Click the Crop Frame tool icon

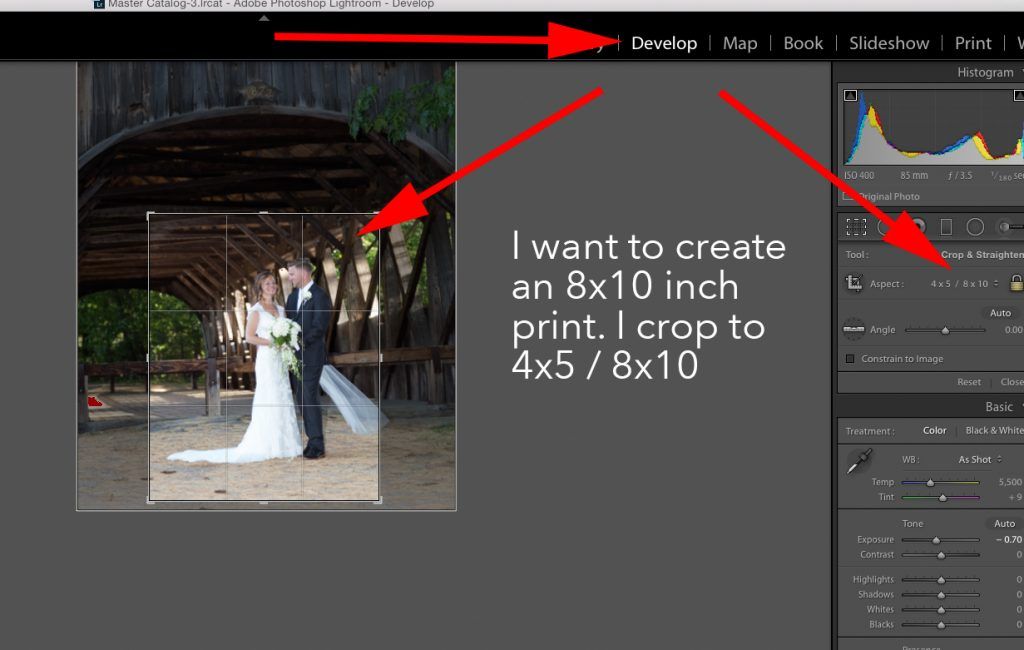coord(854,284)
